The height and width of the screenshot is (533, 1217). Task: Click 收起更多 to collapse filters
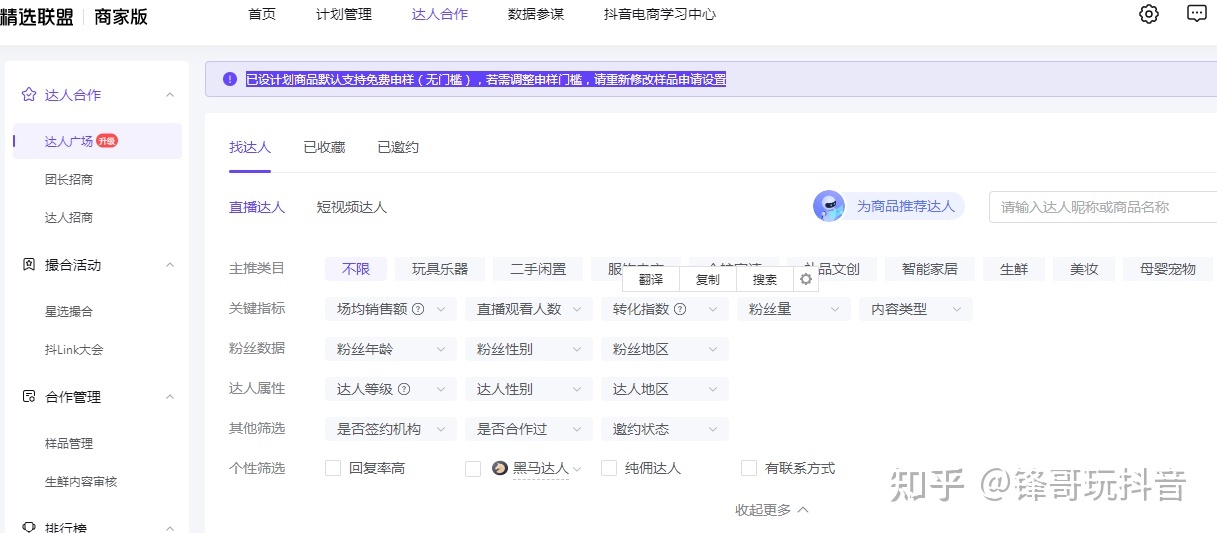point(771,510)
